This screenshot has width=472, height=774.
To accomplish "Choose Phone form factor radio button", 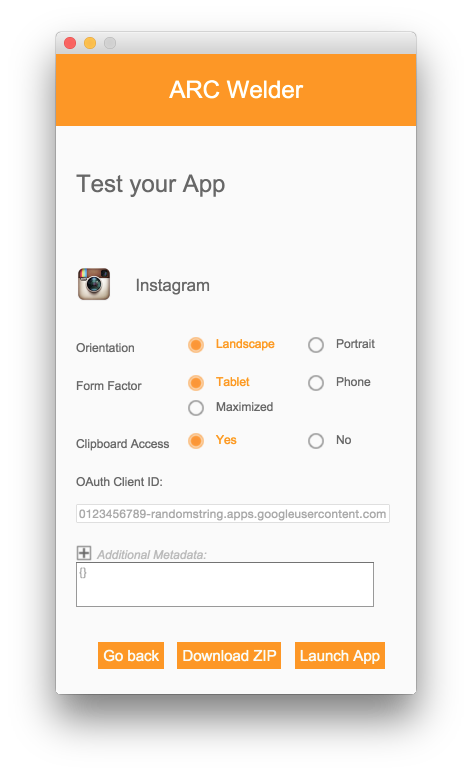I will point(316,383).
